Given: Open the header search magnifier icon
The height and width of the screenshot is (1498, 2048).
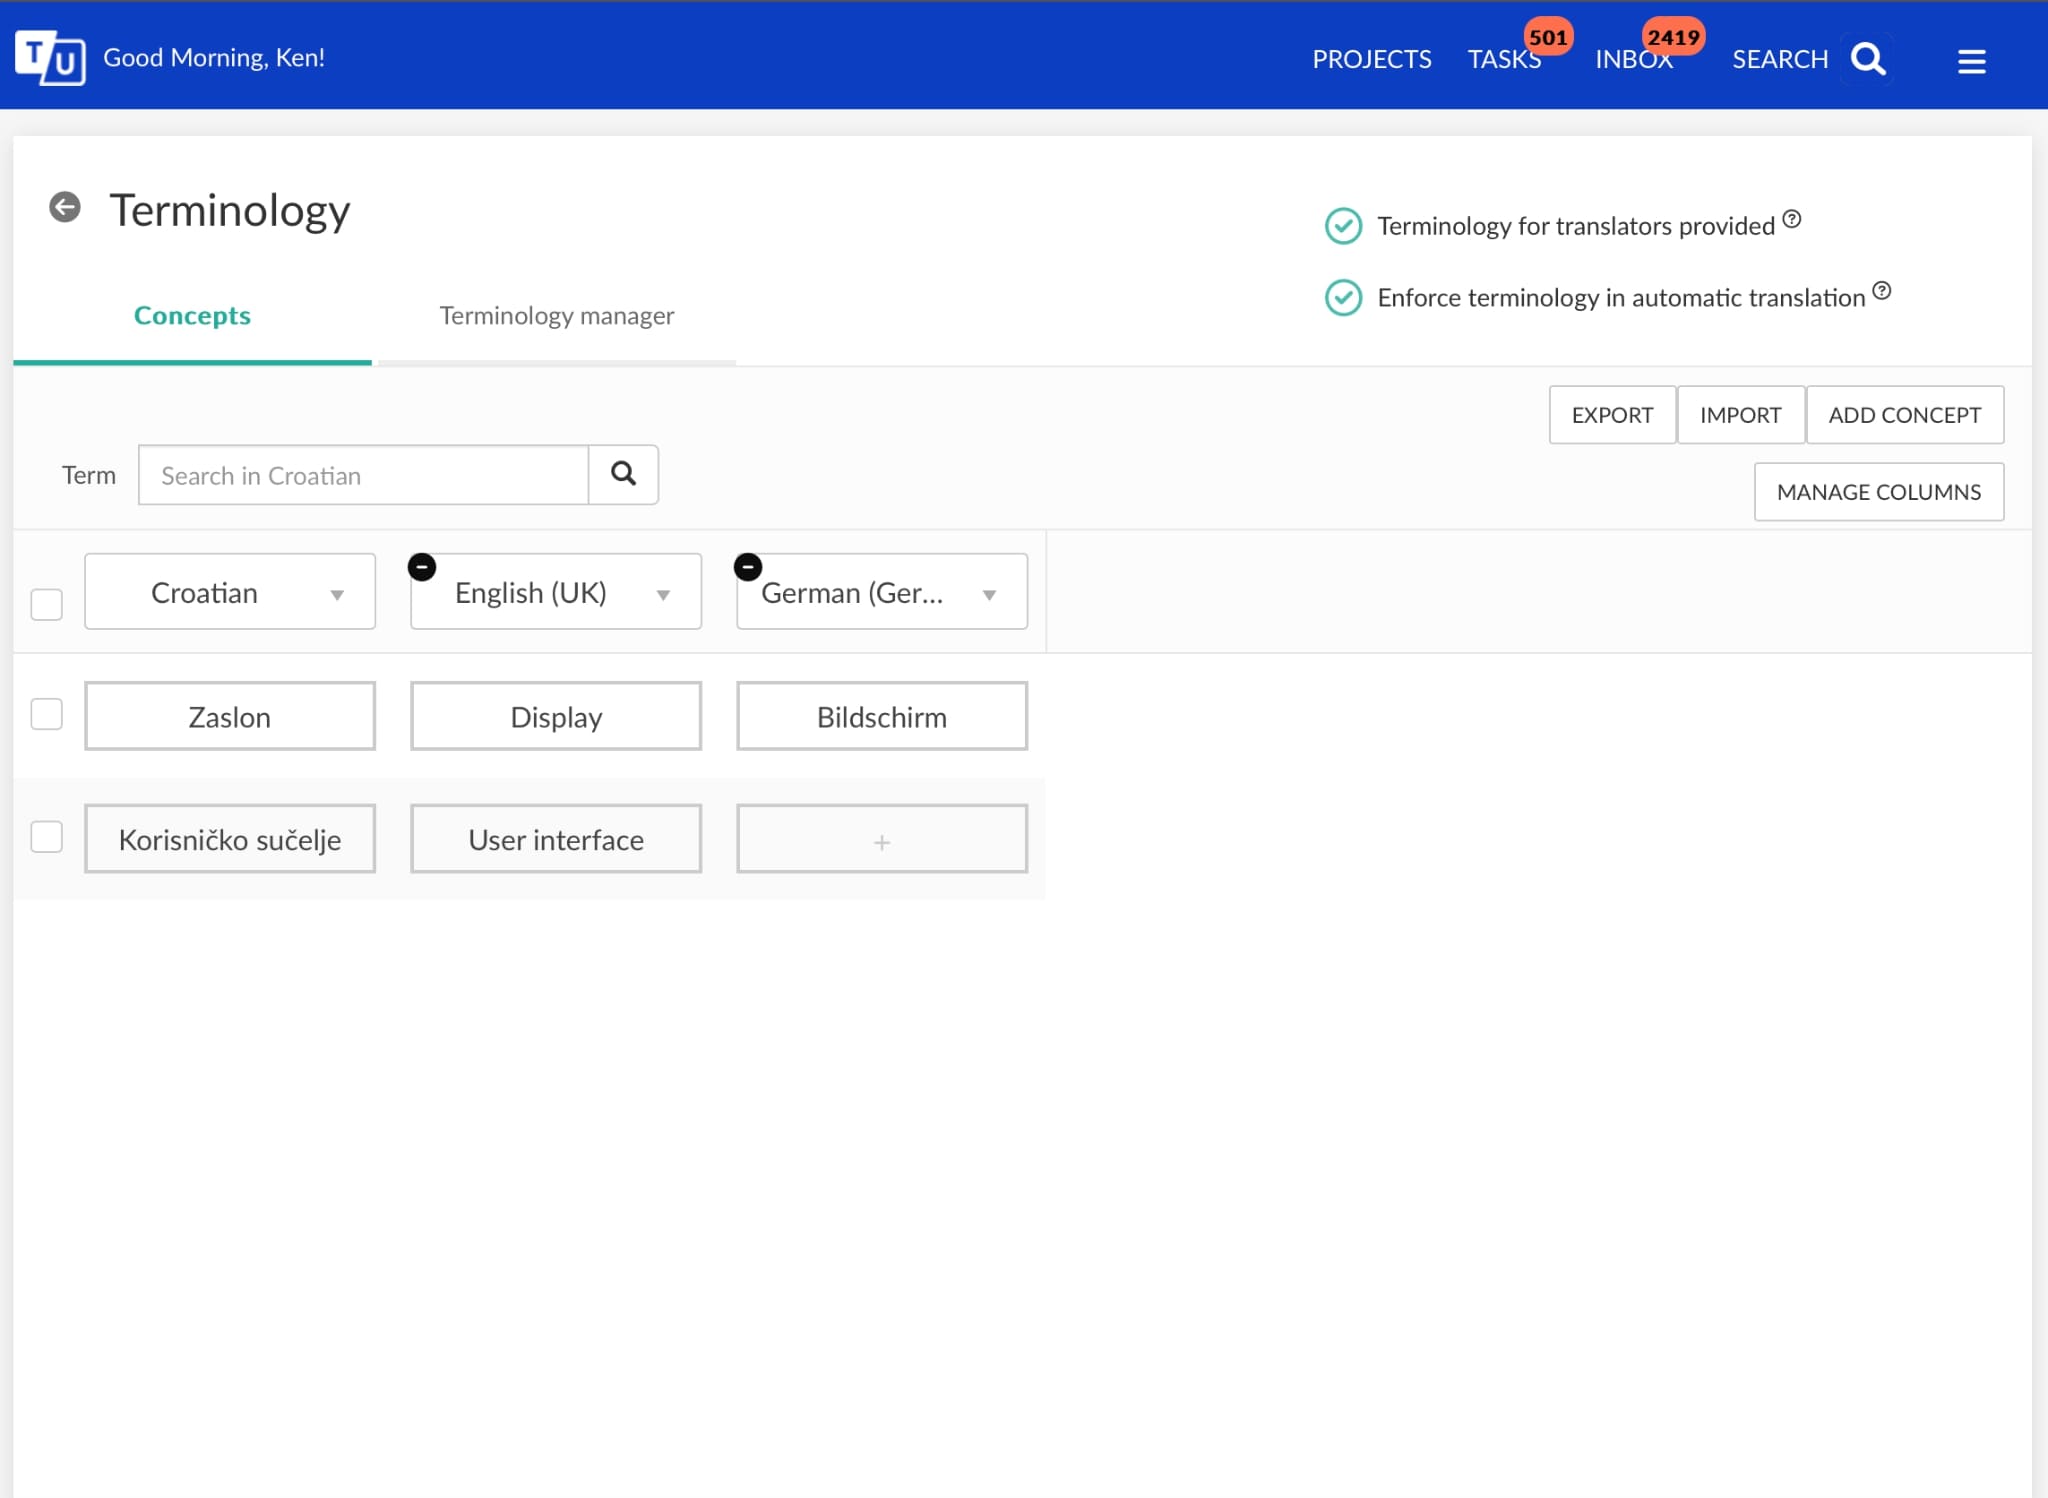Looking at the screenshot, I should click(x=1868, y=59).
